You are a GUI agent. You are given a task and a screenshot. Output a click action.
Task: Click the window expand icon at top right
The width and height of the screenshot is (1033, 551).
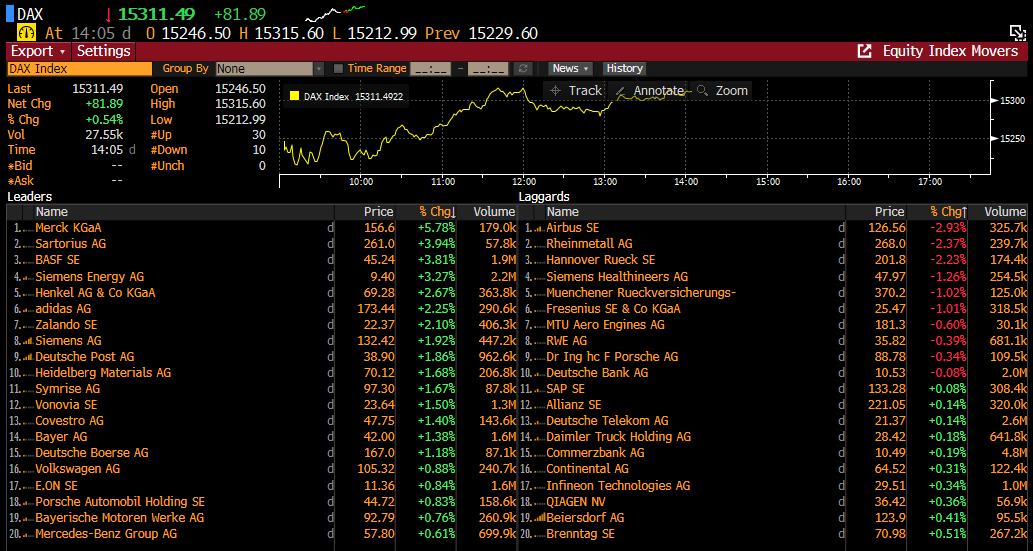1018,32
